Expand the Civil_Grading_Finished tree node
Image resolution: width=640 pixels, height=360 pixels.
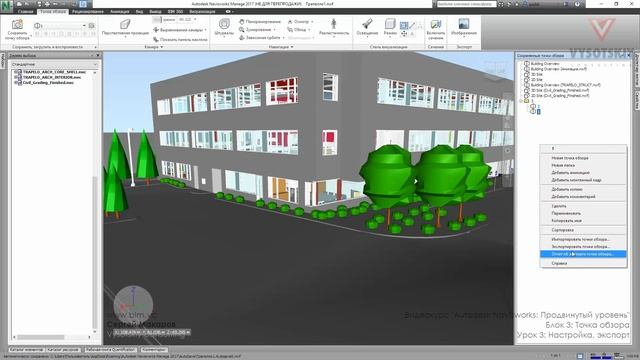15,82
